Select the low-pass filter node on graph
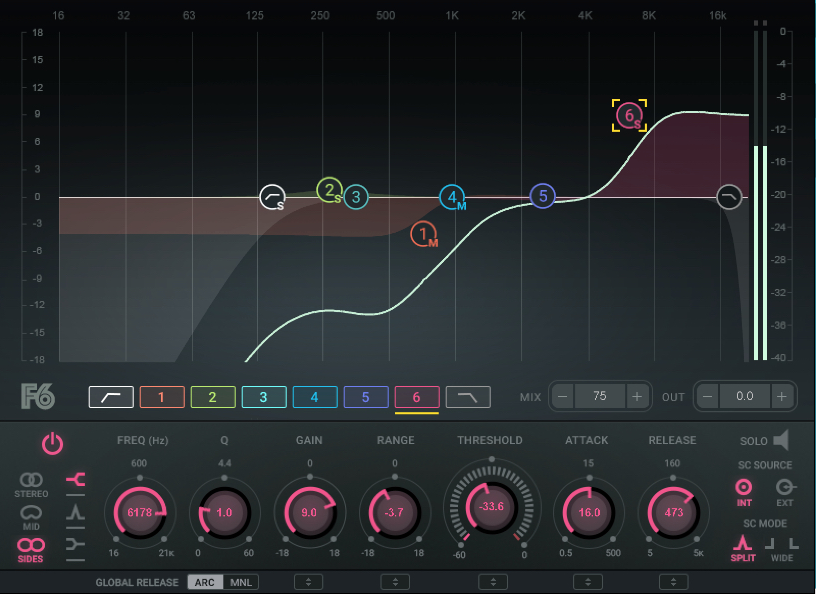Screen dimensions: 816x594 [x=730, y=196]
